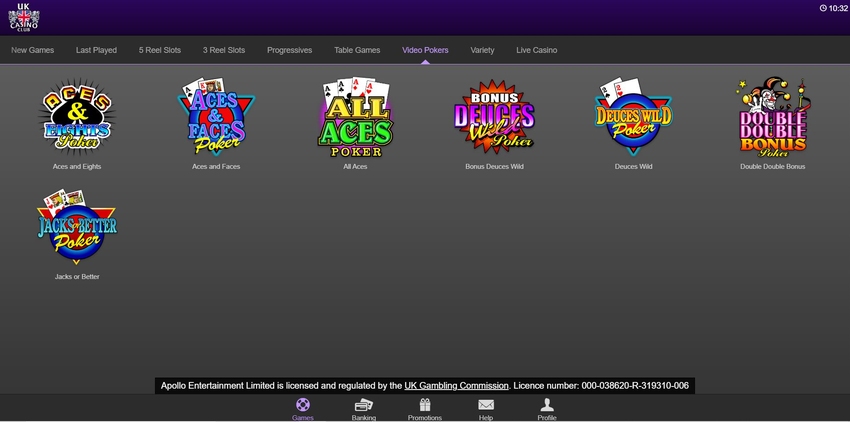Open the Promotions gift icon
850x422 pixels.
(x=425, y=405)
